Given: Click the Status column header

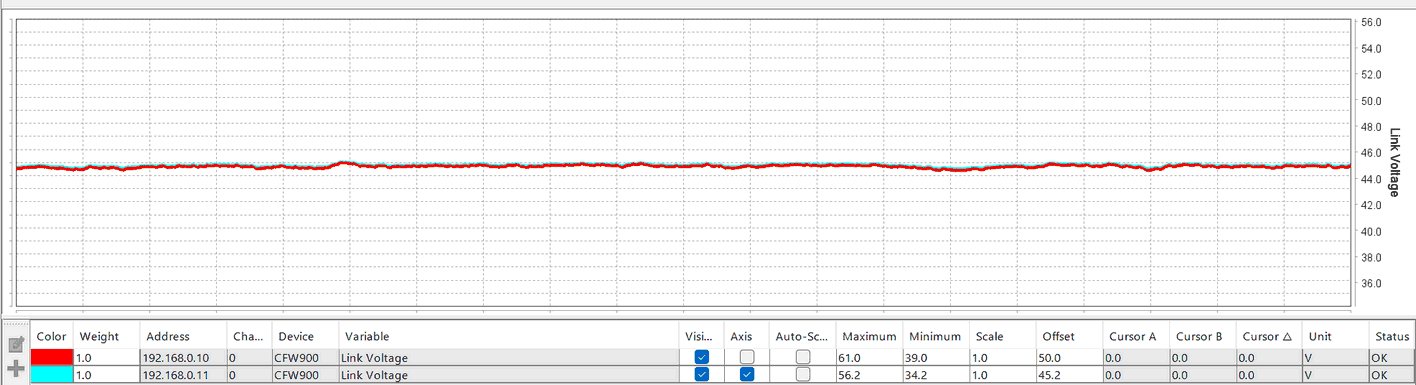Looking at the screenshot, I should point(1392,336).
